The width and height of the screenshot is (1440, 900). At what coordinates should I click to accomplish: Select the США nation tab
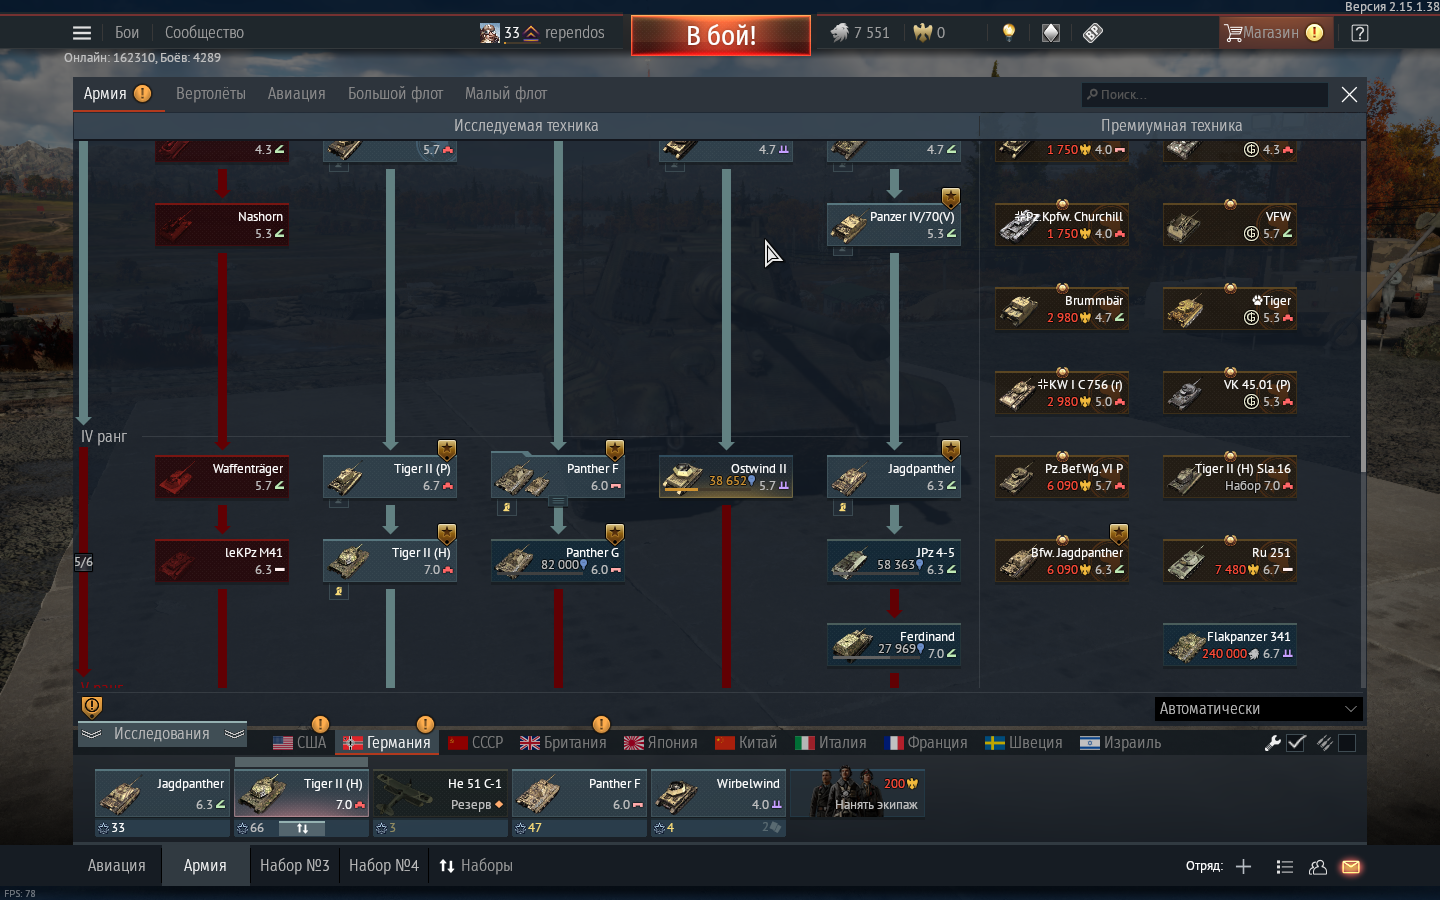tap(300, 743)
